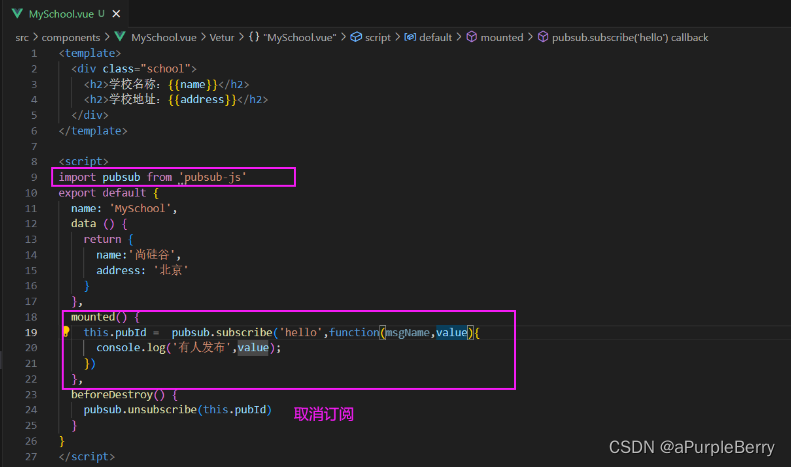Image resolution: width=791 pixels, height=467 pixels.
Task: Open the pubsub.subscribe('hello') callback breadcrumb
Action: 630,37
